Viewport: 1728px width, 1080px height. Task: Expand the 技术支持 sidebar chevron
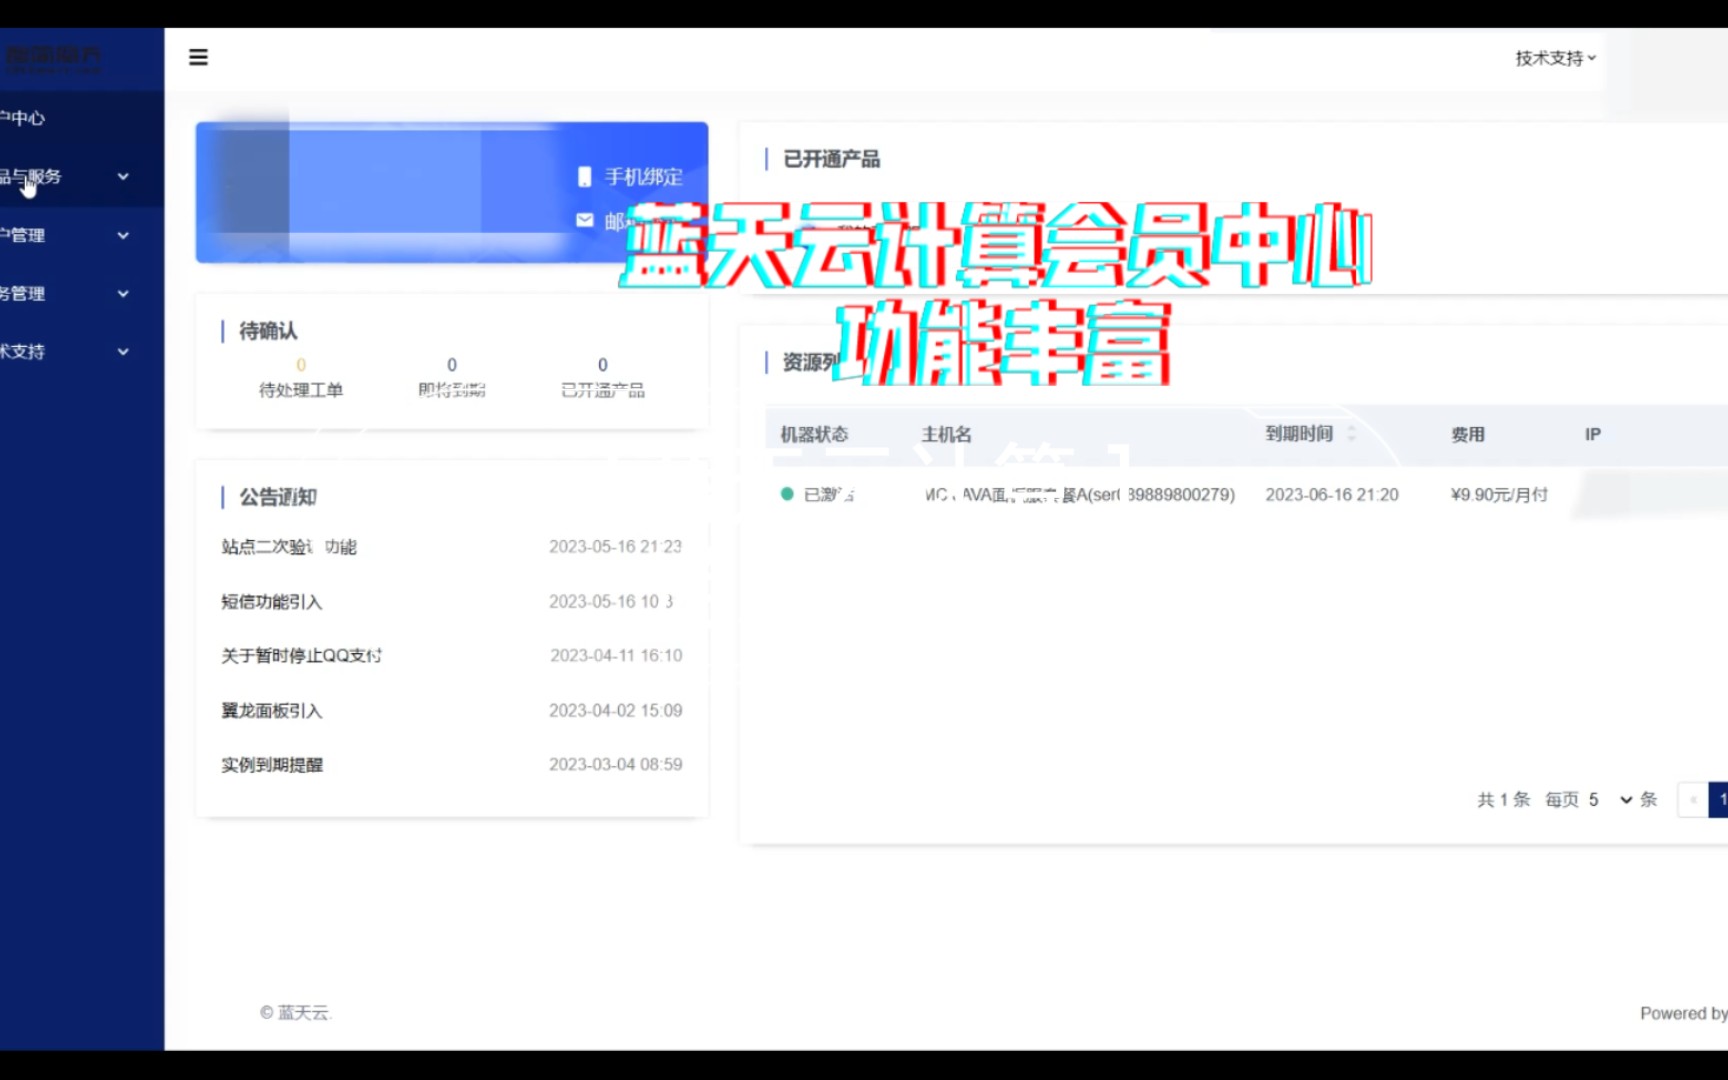click(123, 352)
